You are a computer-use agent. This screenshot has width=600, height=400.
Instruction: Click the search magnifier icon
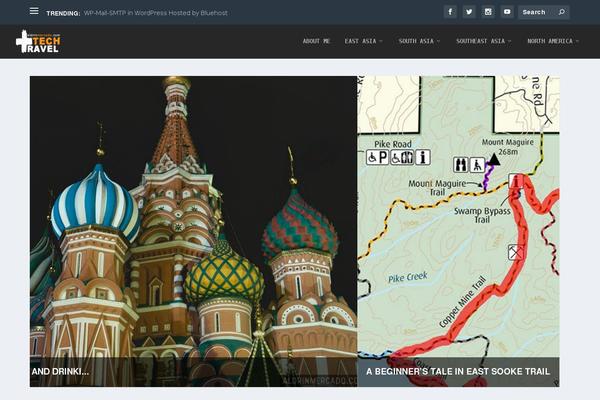561,12
